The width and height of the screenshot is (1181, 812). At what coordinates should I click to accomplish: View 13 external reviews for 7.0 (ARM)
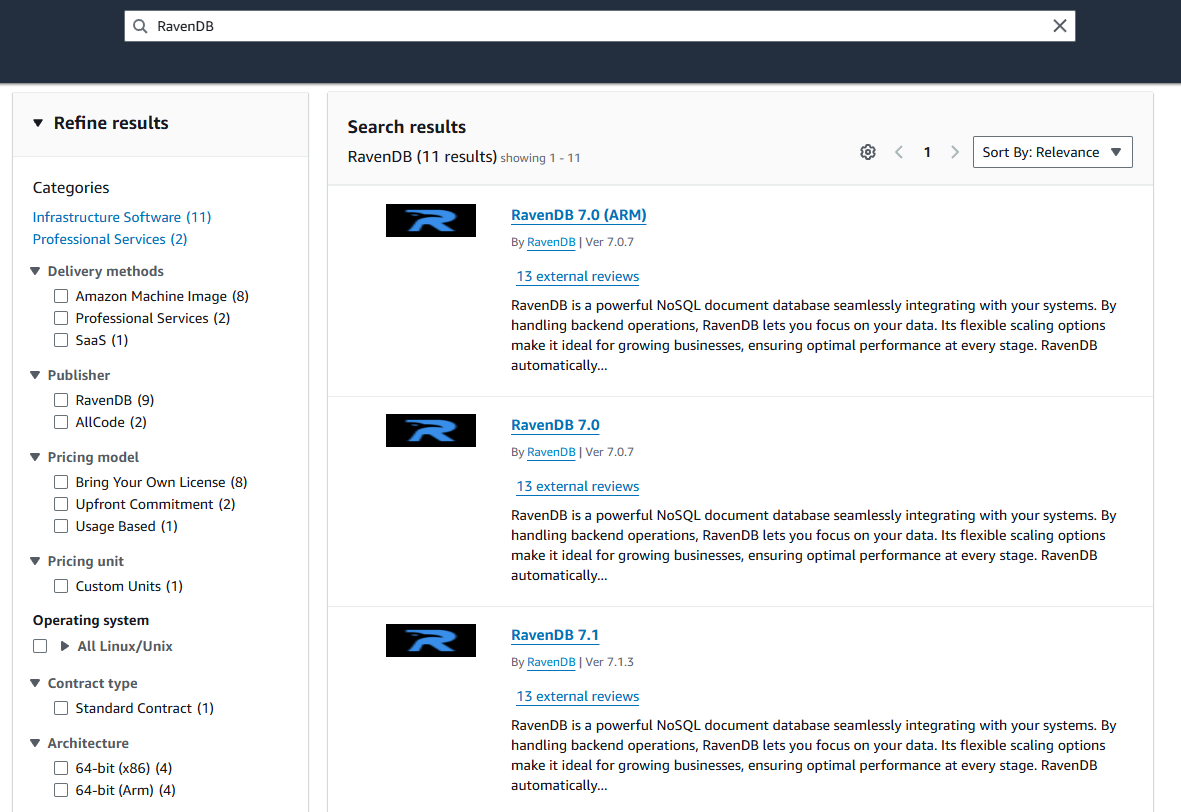click(578, 276)
